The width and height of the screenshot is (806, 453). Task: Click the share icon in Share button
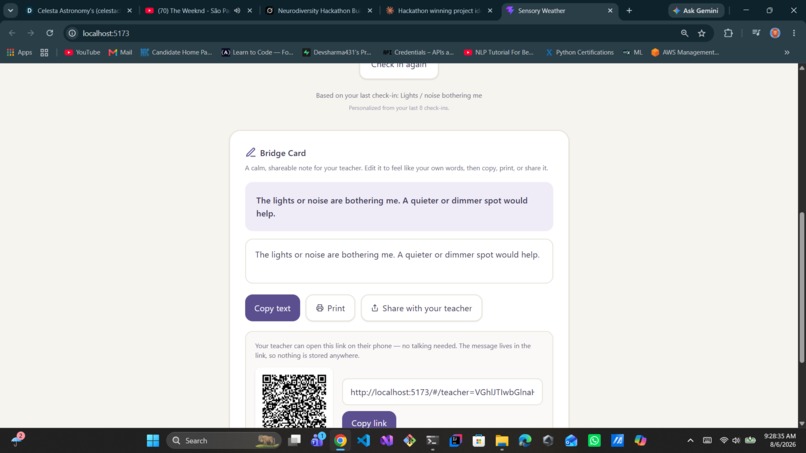pos(375,308)
